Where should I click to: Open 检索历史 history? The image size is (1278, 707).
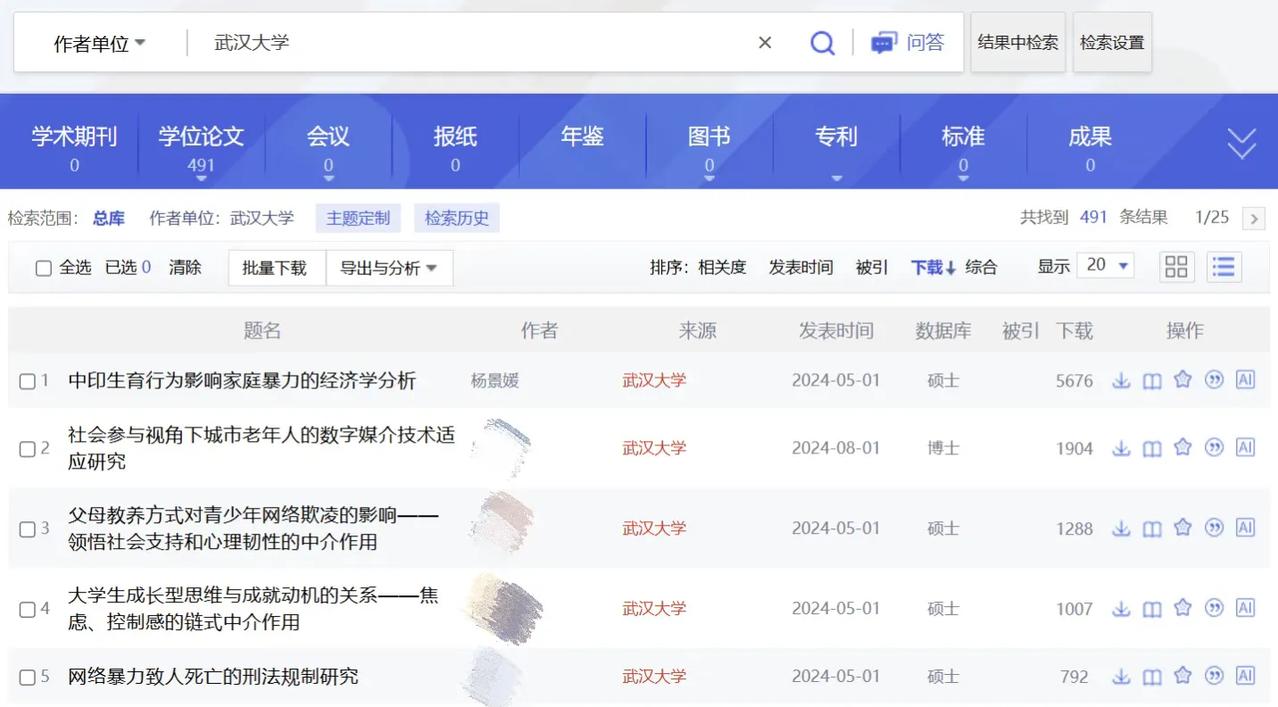(457, 218)
